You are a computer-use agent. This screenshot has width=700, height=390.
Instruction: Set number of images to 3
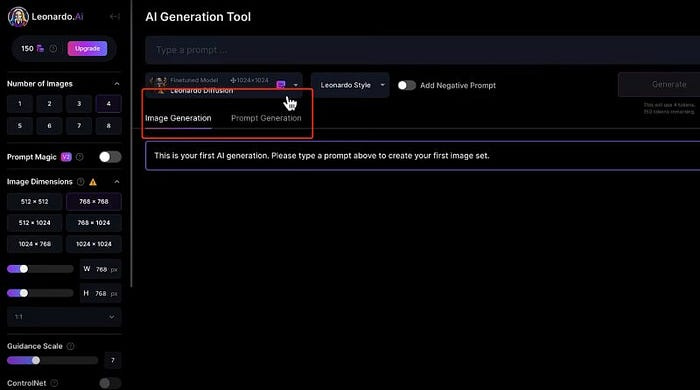click(79, 104)
